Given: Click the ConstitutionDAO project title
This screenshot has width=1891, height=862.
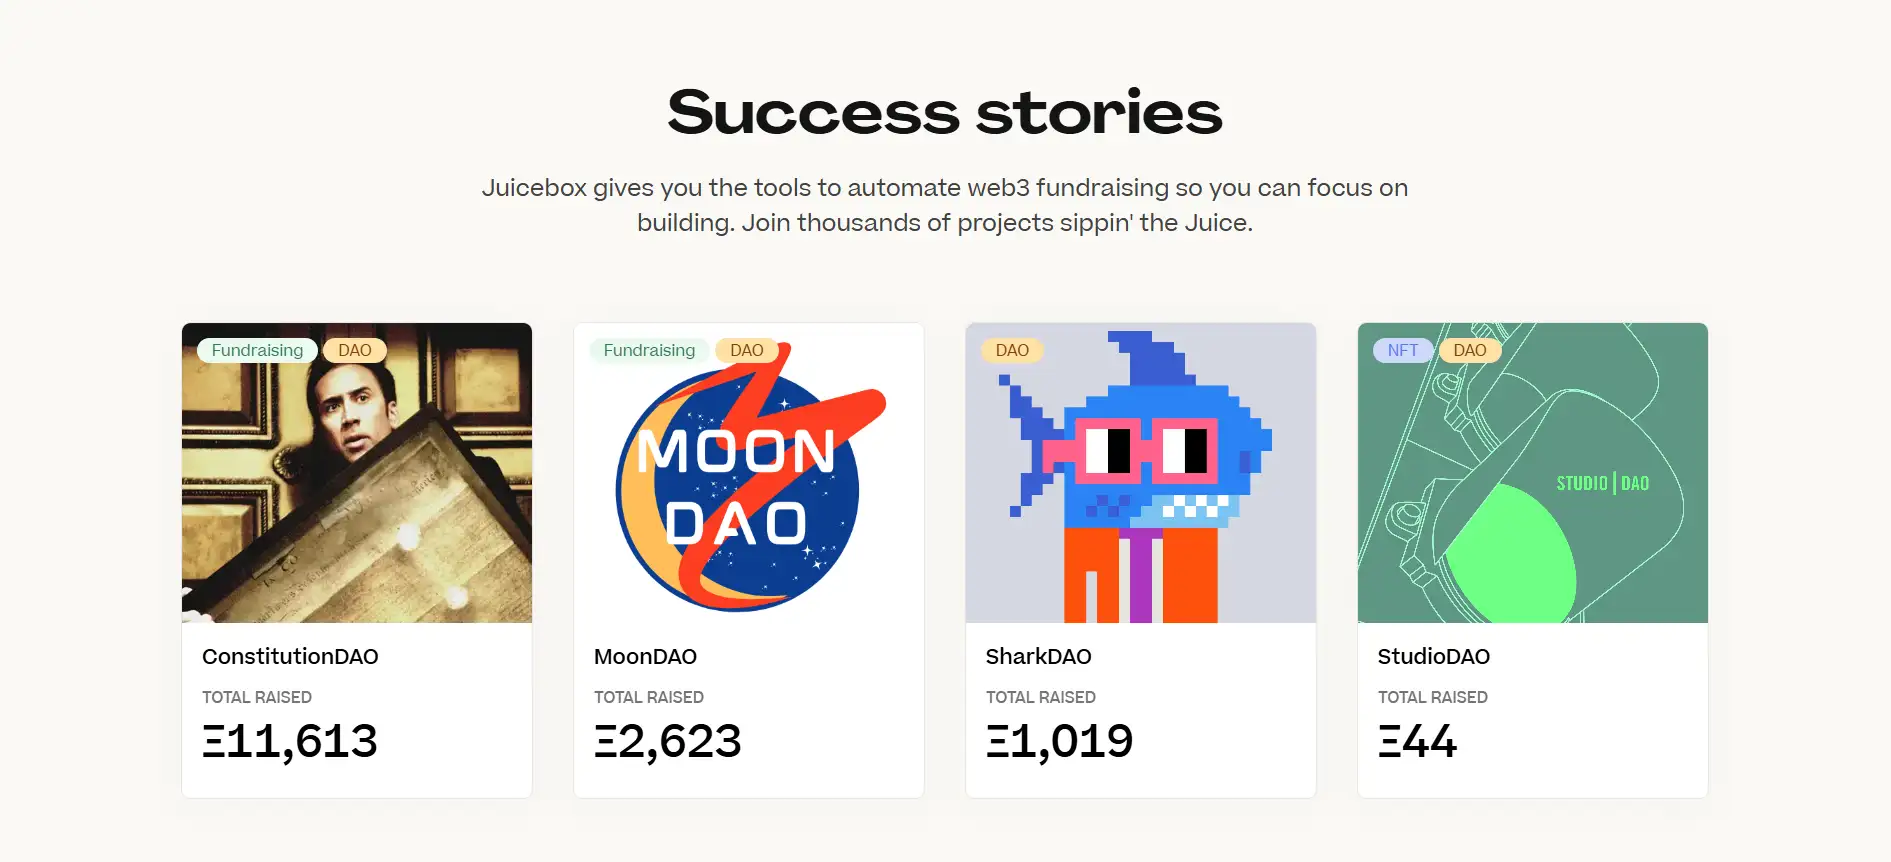Looking at the screenshot, I should click(x=290, y=657).
